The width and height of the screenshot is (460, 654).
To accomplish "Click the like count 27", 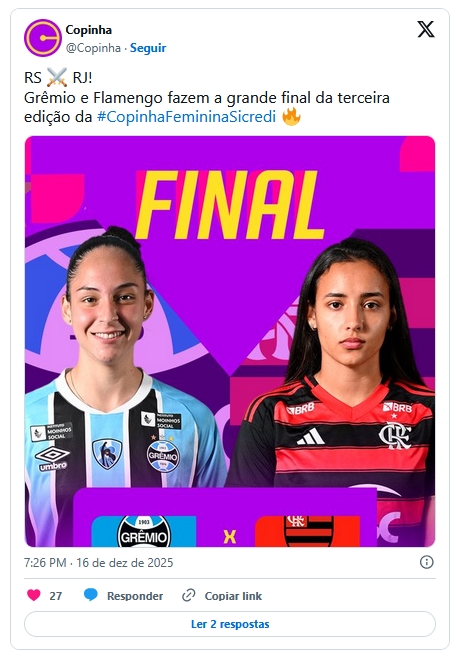I will pos(55,596).
